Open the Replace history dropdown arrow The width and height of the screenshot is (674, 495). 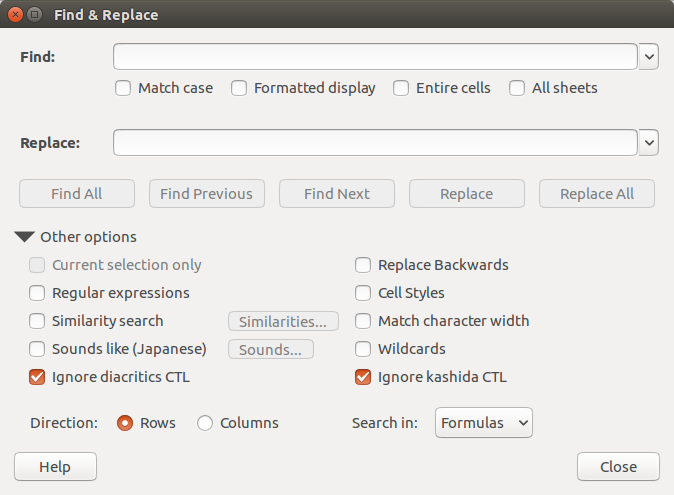(649, 143)
